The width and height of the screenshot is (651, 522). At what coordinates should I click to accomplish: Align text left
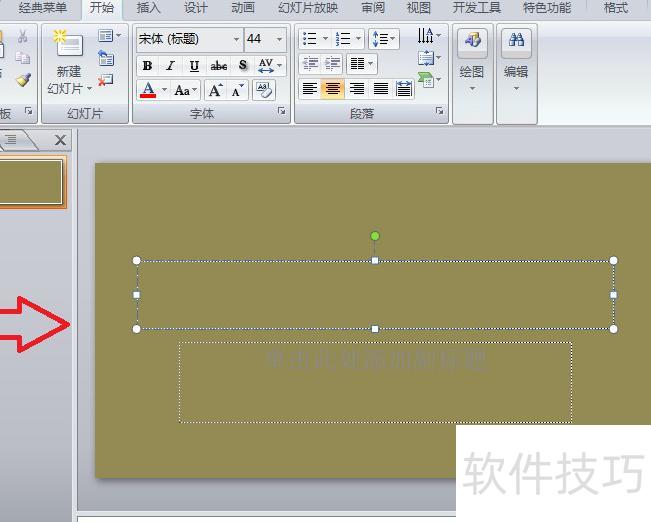pyautogui.click(x=310, y=88)
